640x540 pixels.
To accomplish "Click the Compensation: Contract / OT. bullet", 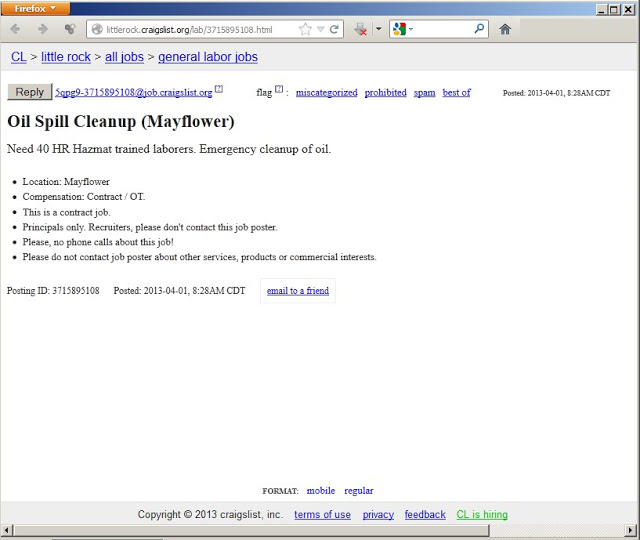I will [x=84, y=197].
